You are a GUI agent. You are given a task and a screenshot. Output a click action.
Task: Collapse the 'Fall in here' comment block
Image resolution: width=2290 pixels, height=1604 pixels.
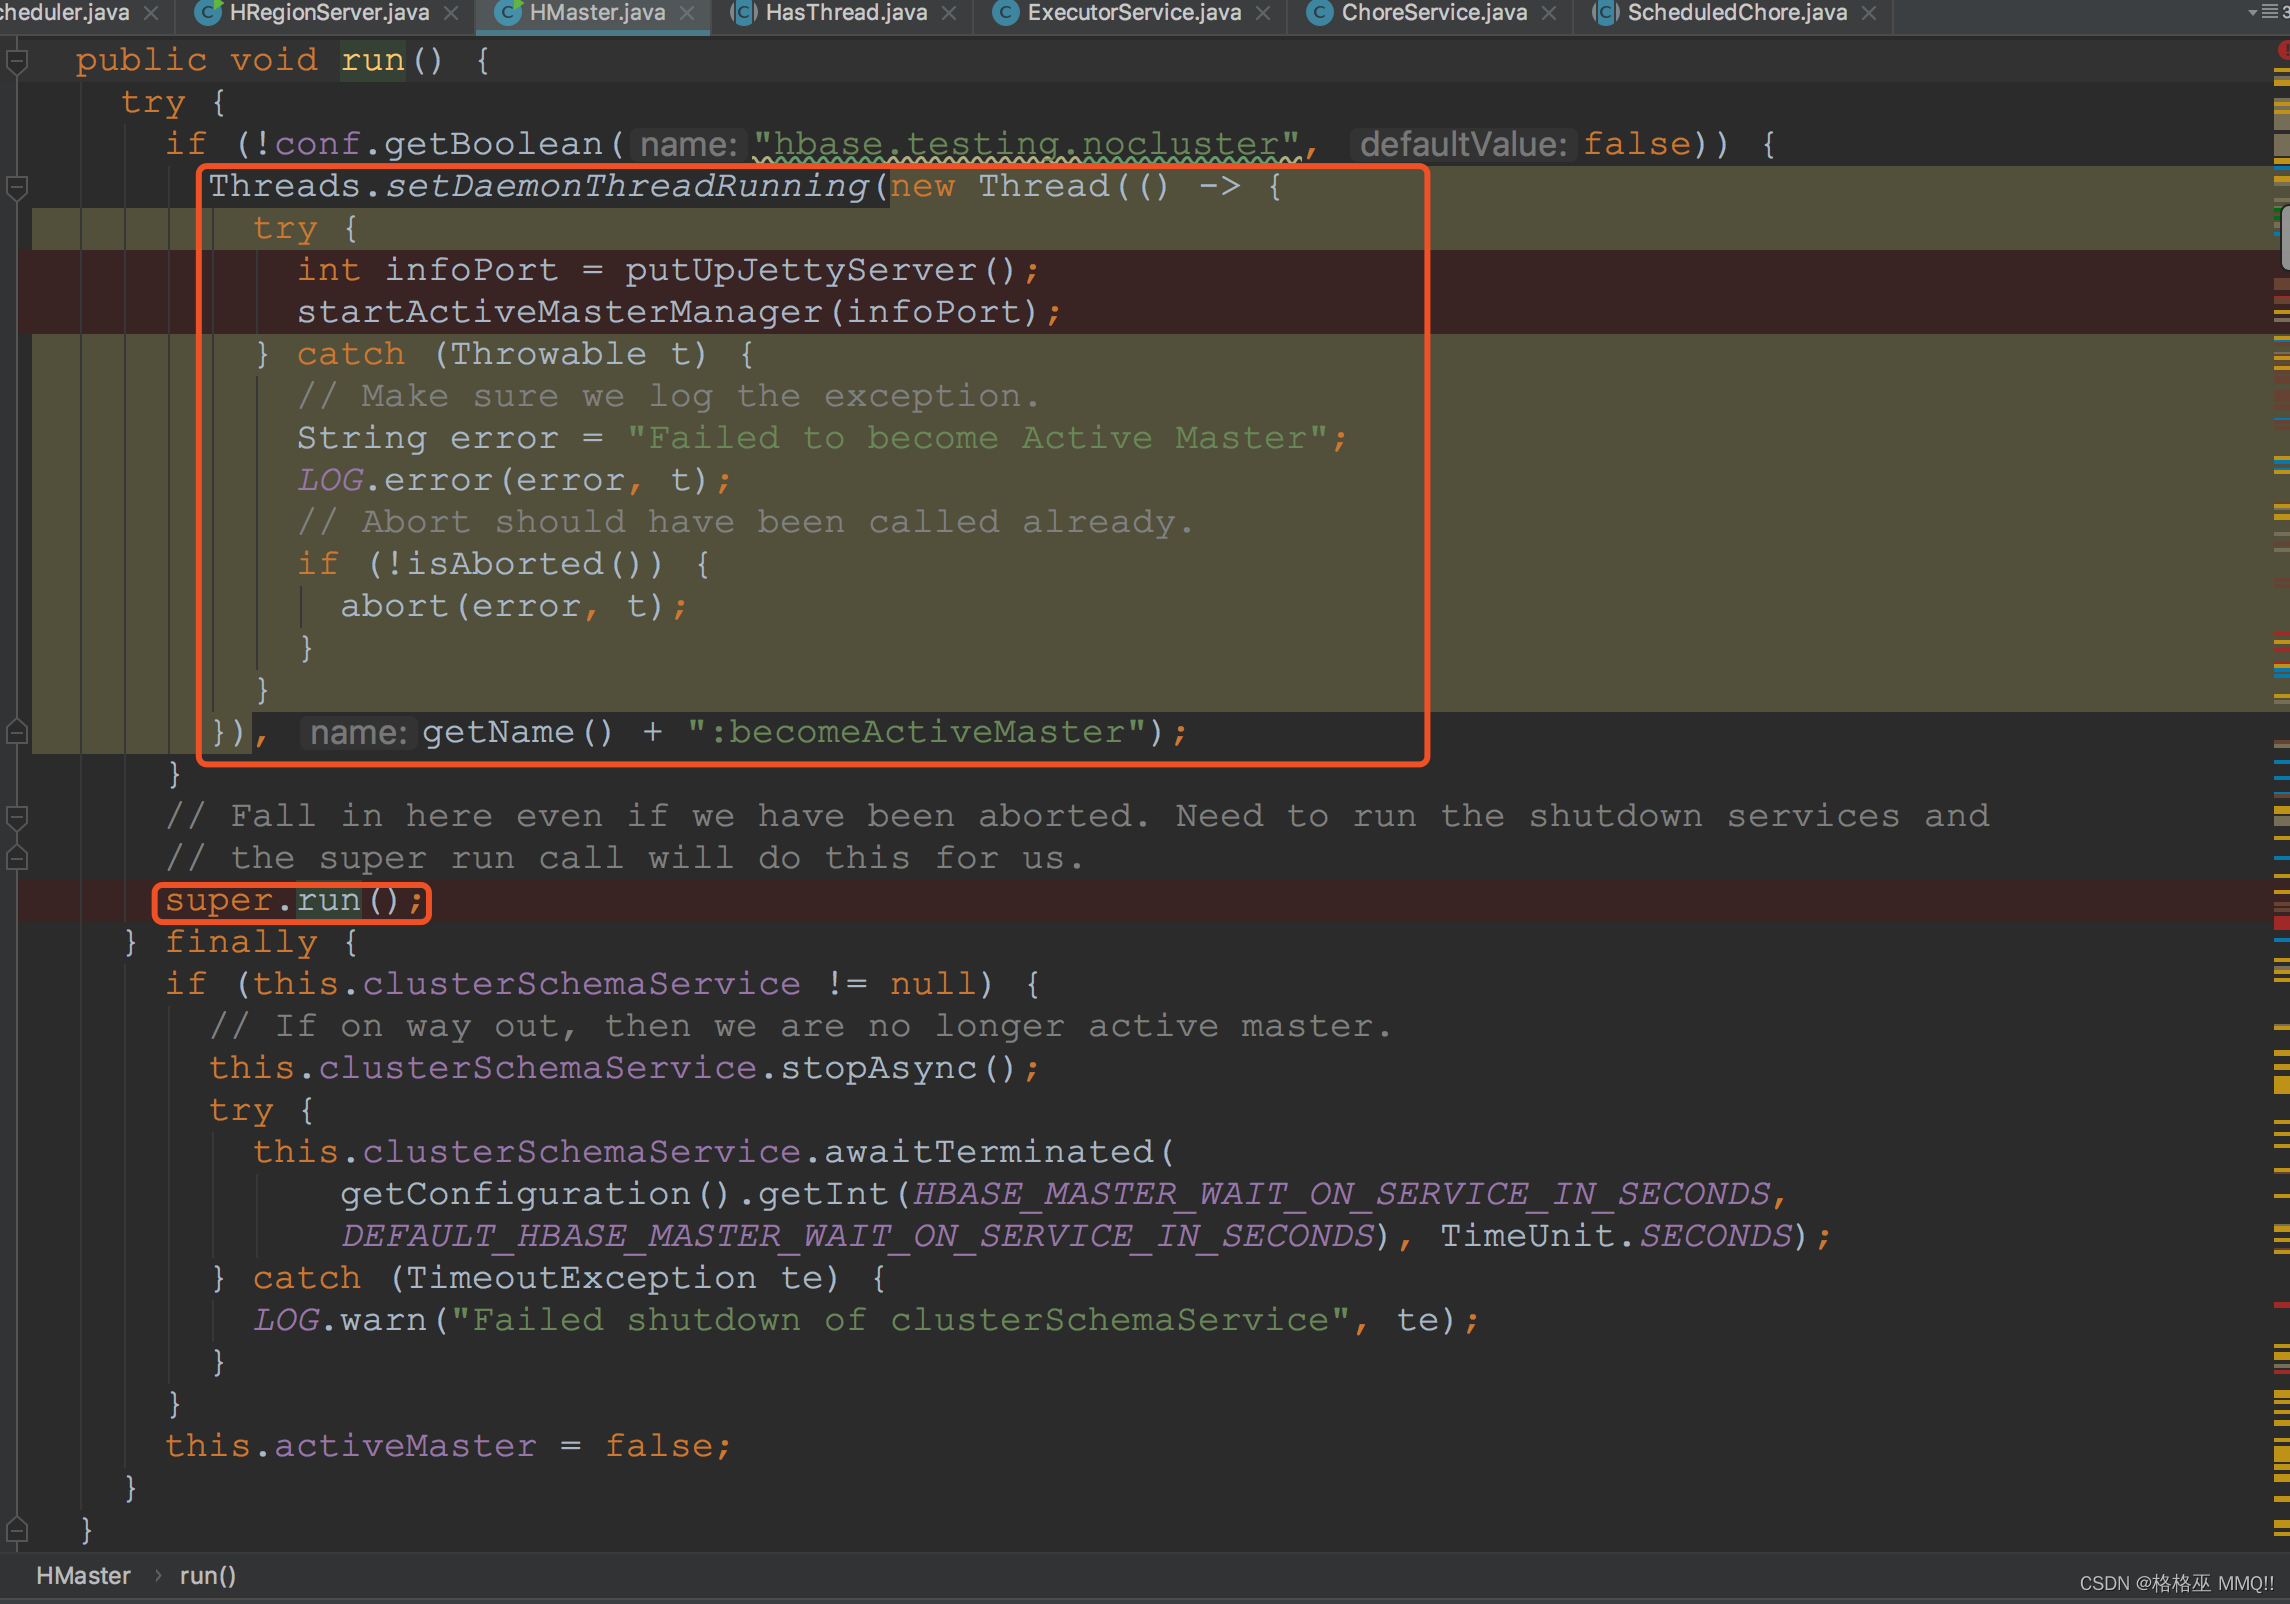[17, 817]
